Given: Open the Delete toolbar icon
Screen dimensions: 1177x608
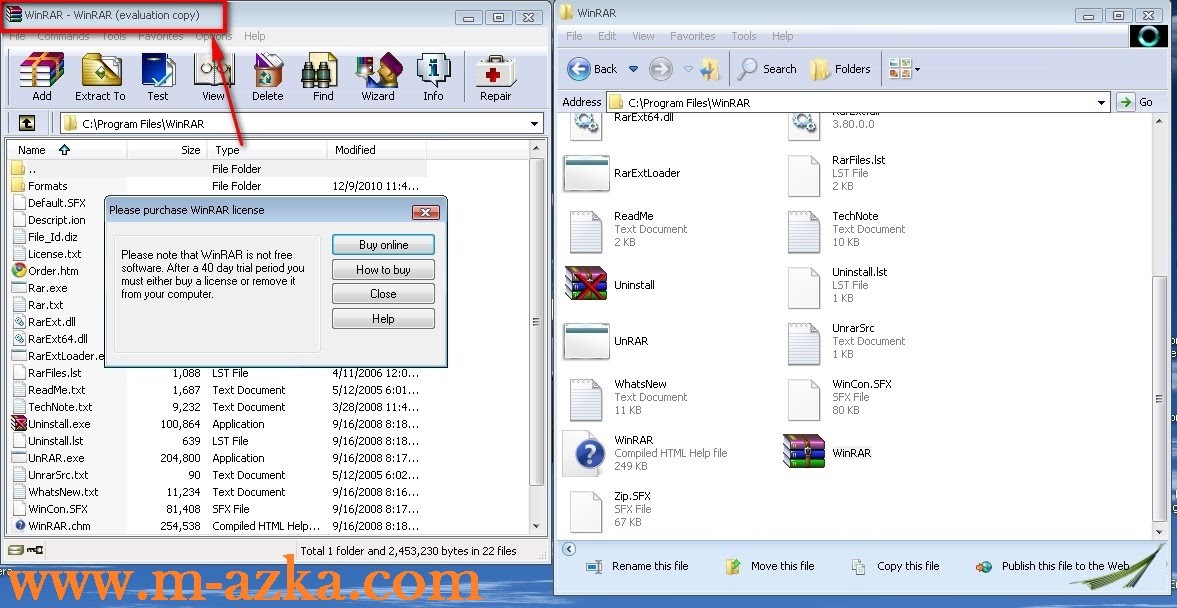Looking at the screenshot, I should tap(267, 77).
